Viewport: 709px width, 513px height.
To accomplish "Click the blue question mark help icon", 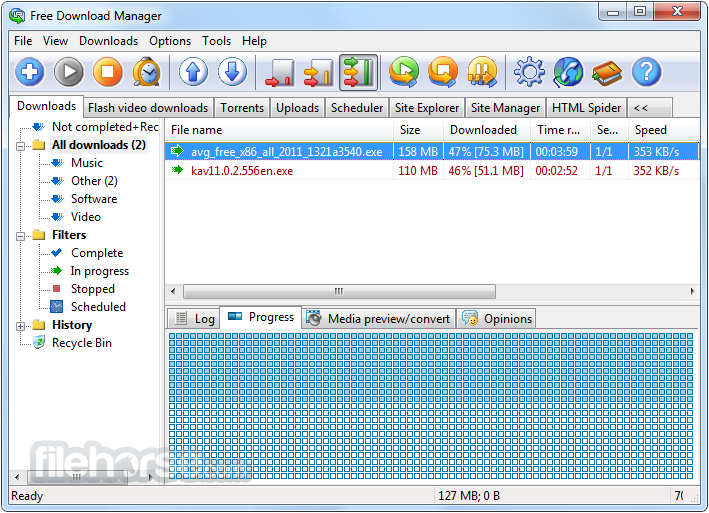I will (647, 72).
